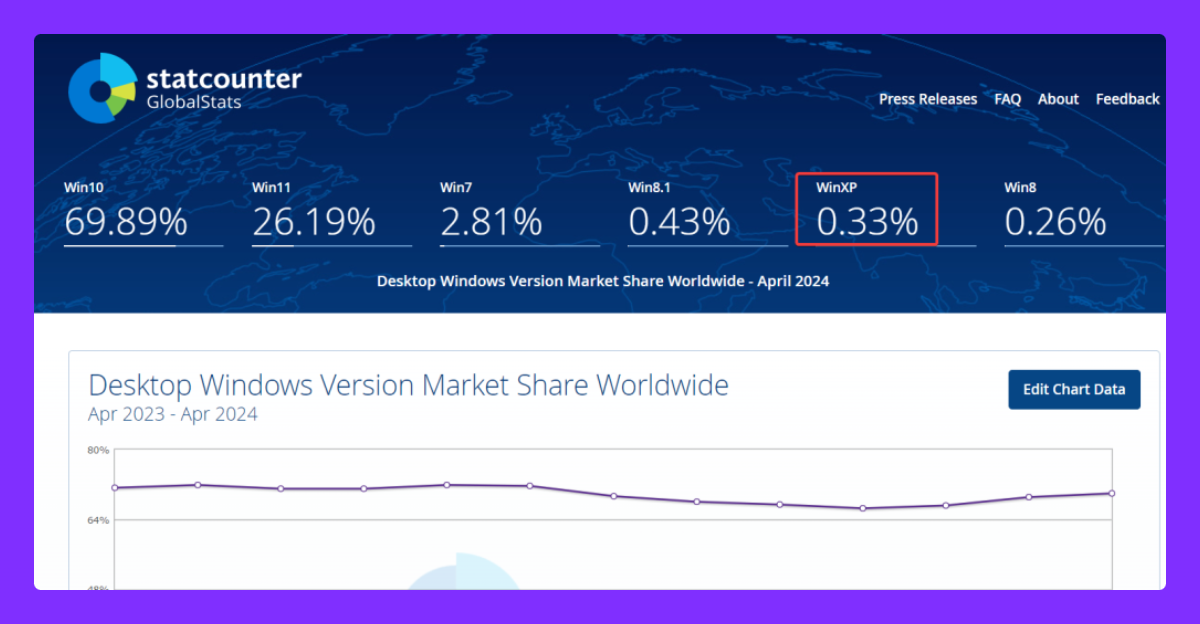The height and width of the screenshot is (624, 1200).
Task: Open the Press Releases link
Action: click(x=928, y=99)
